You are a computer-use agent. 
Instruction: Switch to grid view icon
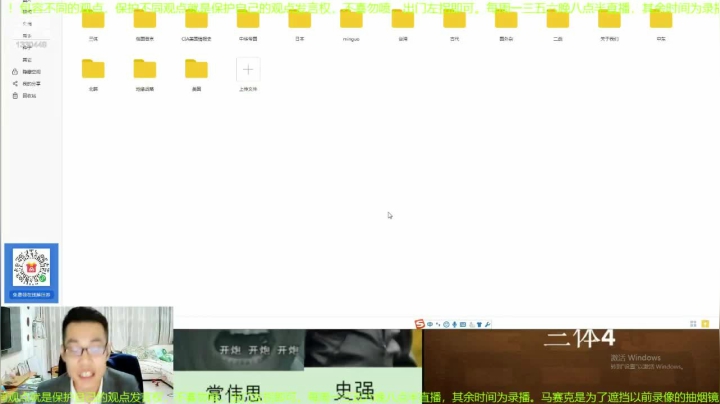point(693,324)
